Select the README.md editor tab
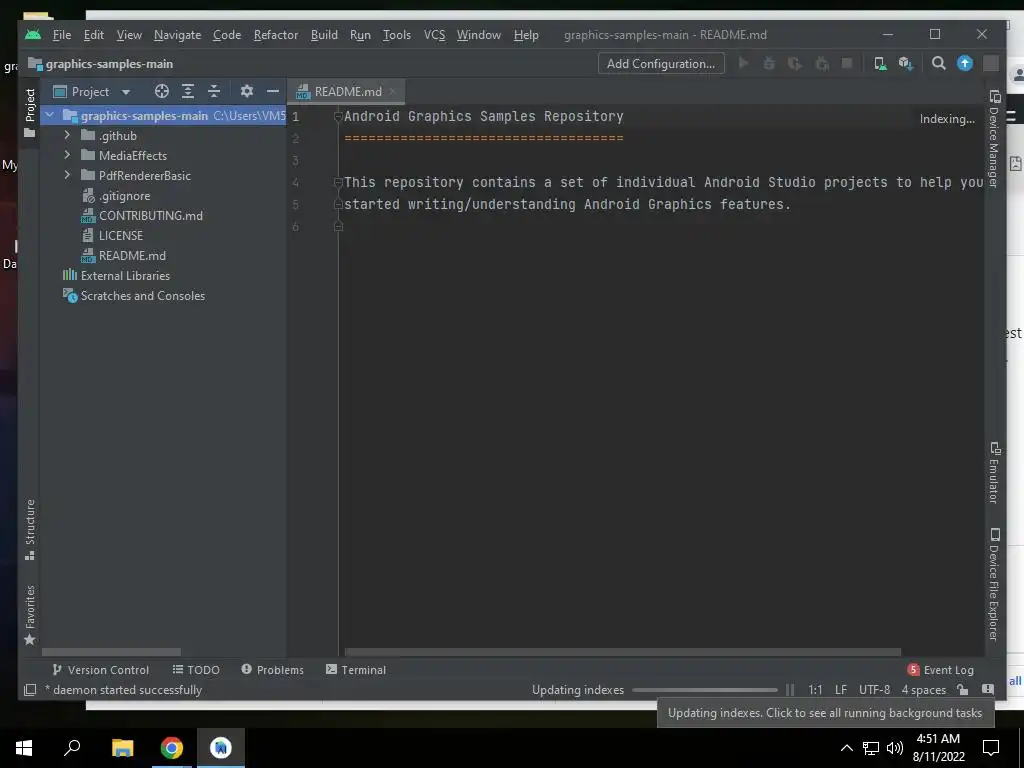Image resolution: width=1024 pixels, height=768 pixels. (x=347, y=91)
